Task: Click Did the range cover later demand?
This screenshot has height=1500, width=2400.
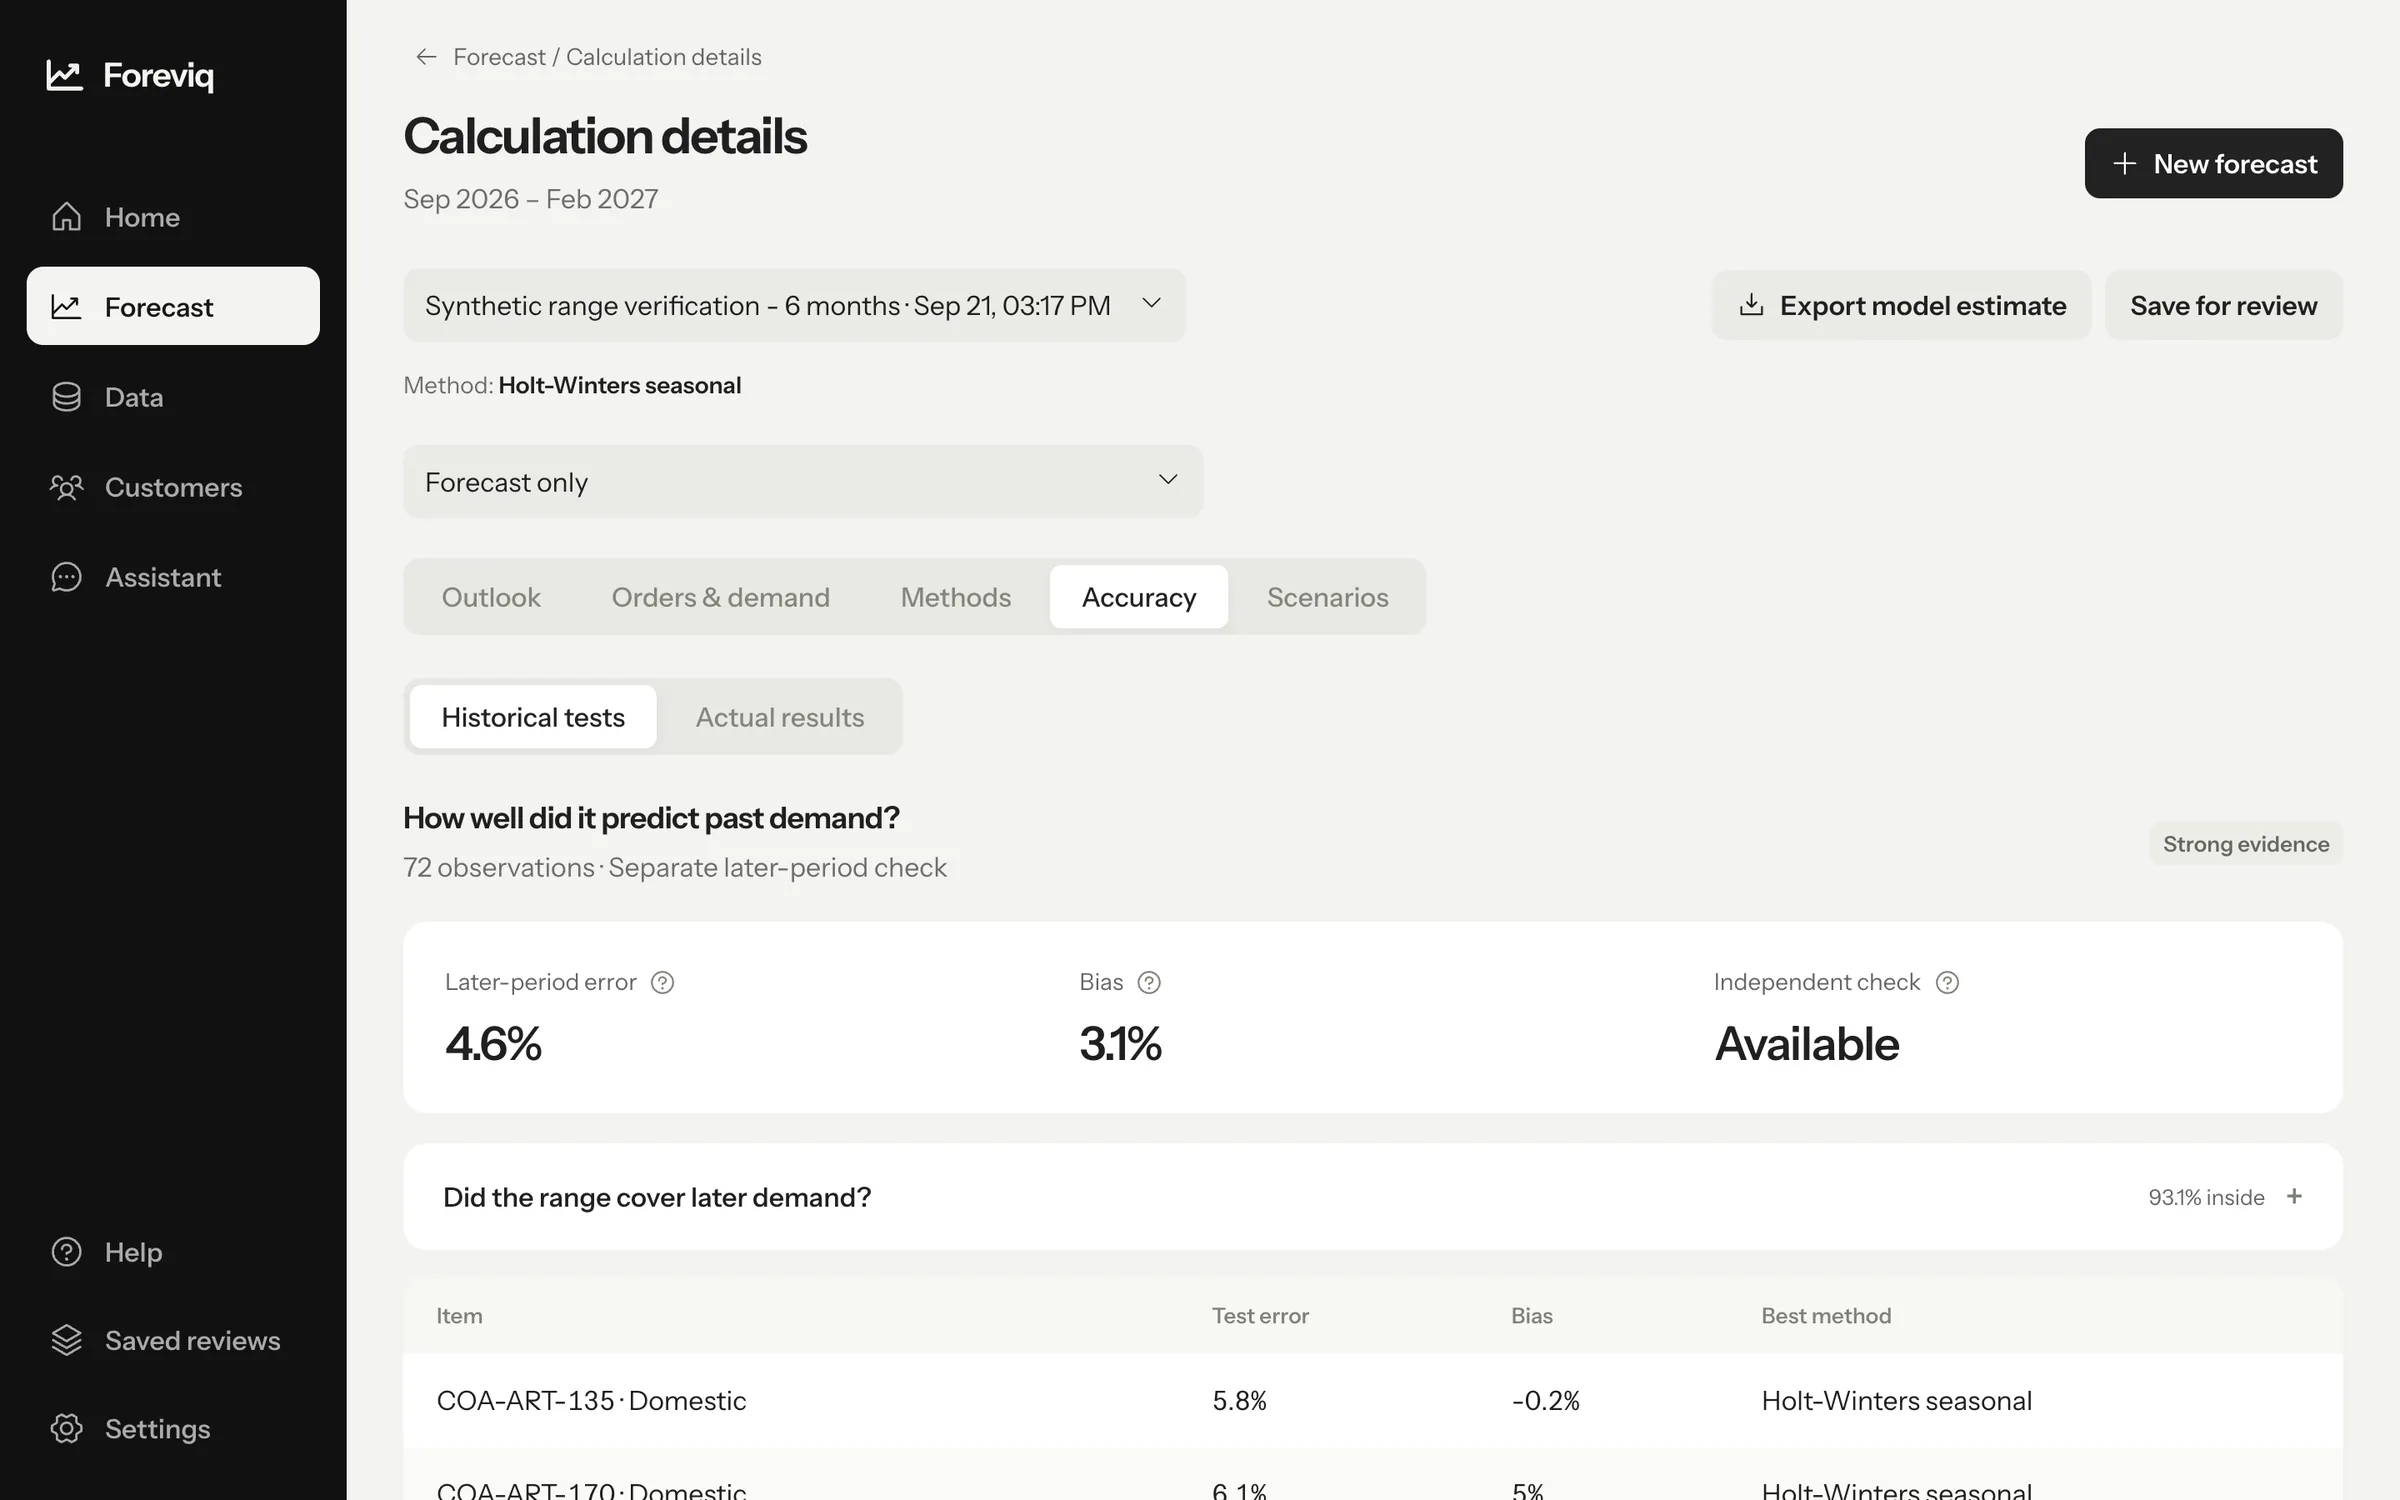Action: (x=657, y=1197)
